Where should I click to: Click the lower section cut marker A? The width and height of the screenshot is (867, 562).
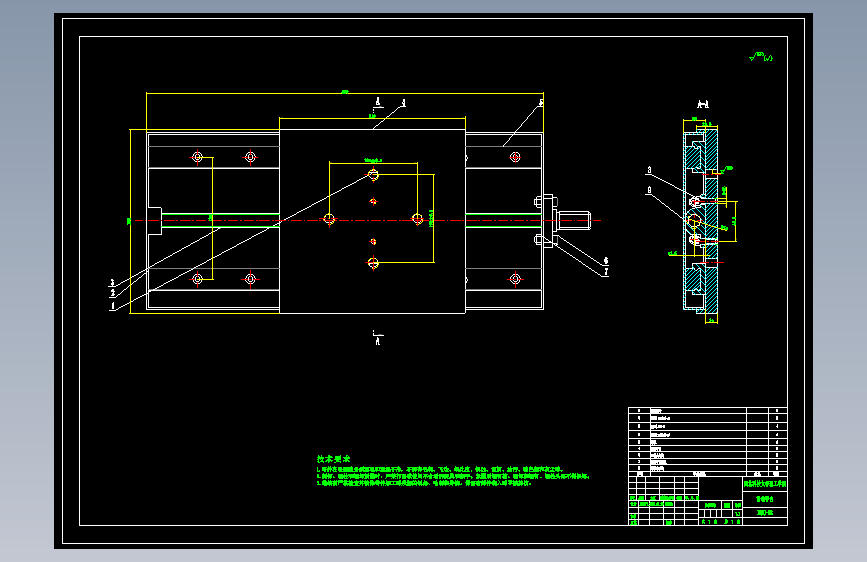click(378, 338)
